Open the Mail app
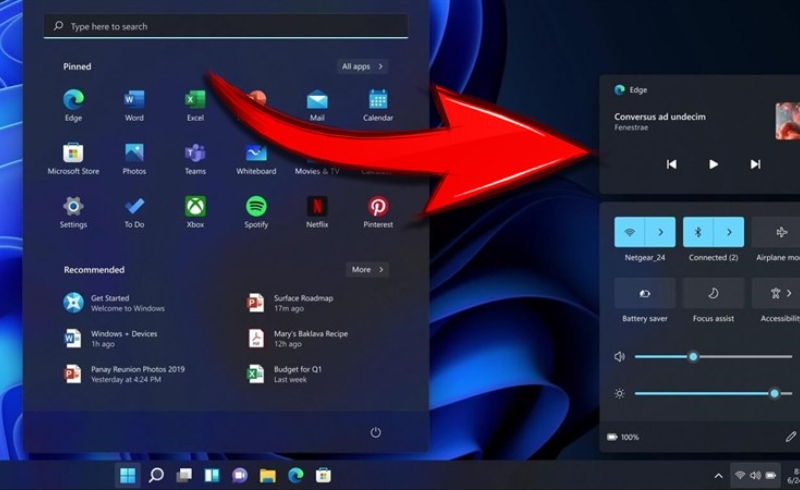The image size is (800, 490). (317, 105)
